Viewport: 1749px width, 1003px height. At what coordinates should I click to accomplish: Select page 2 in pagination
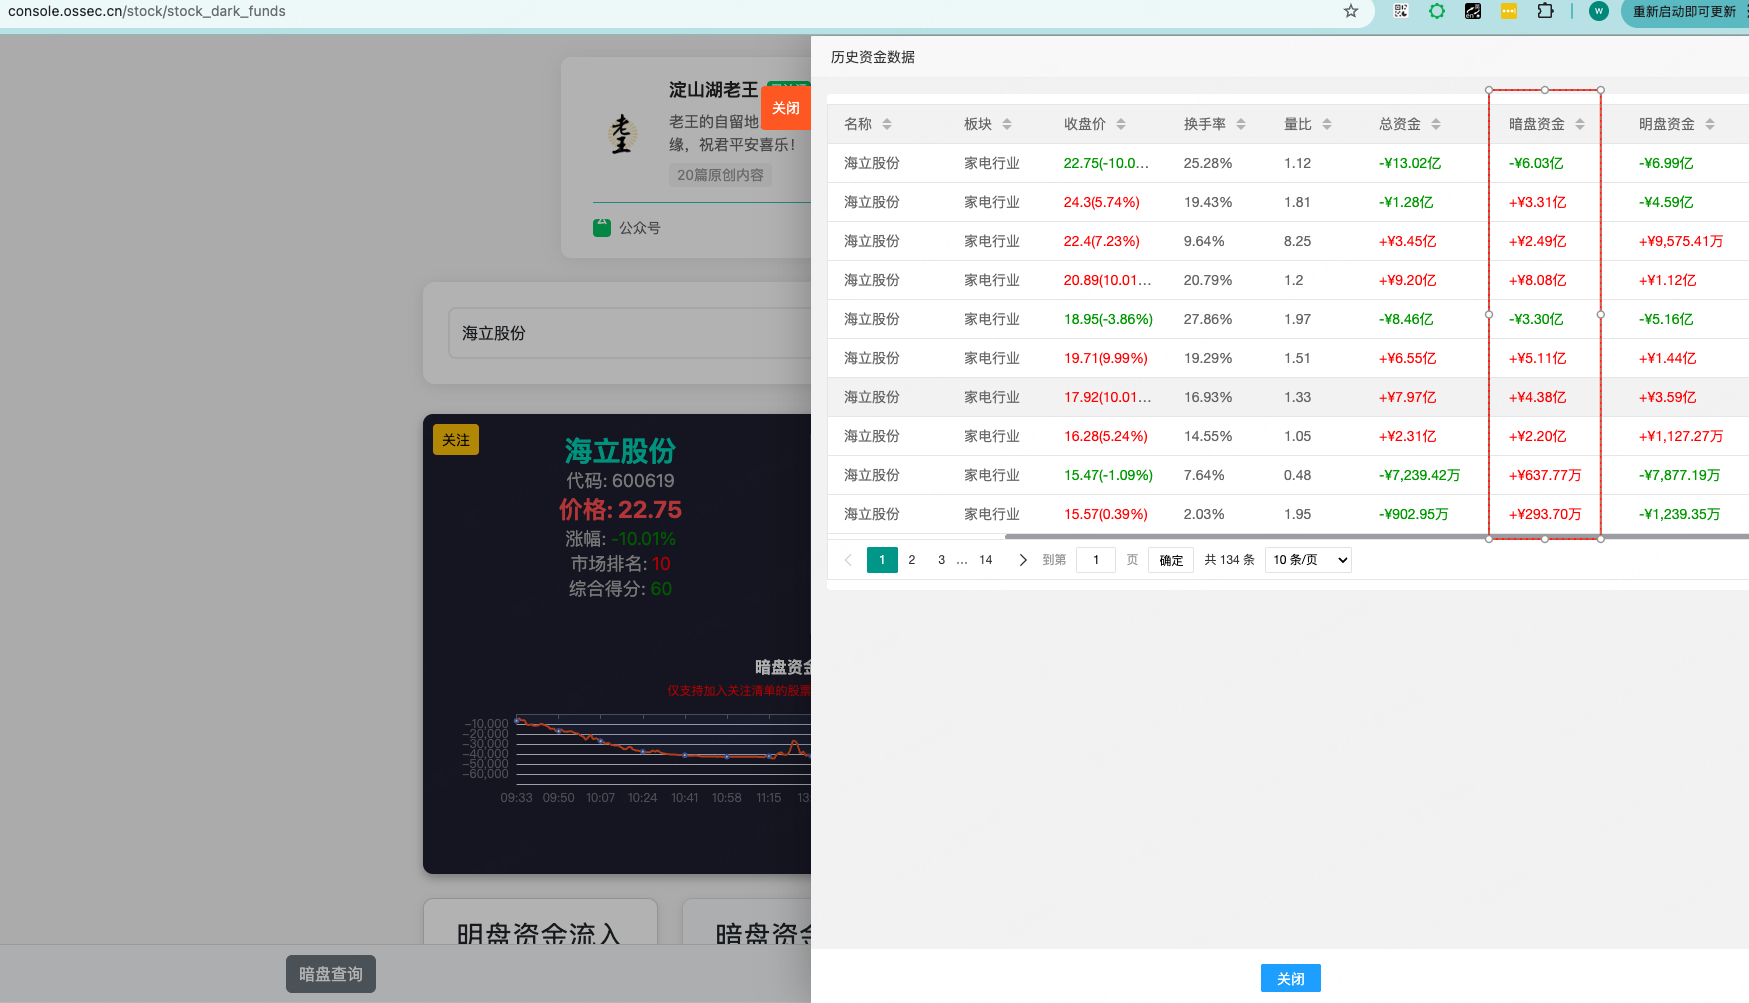[x=912, y=560]
